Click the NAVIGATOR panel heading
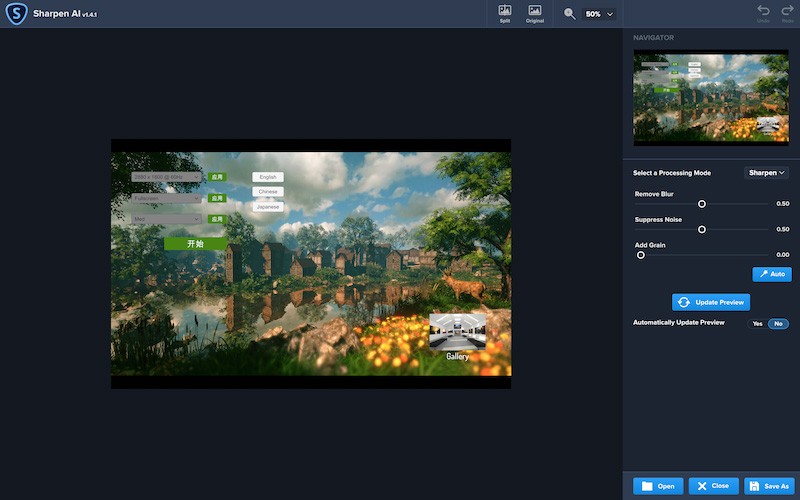The width and height of the screenshot is (800, 500). click(x=654, y=38)
